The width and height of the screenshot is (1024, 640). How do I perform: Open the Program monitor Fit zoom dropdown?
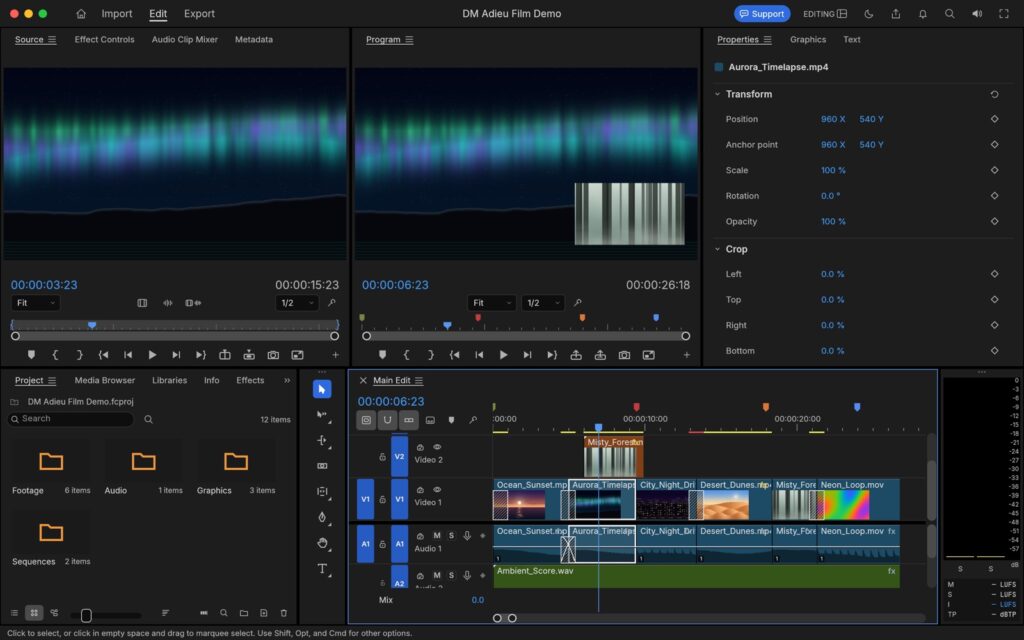[491, 303]
